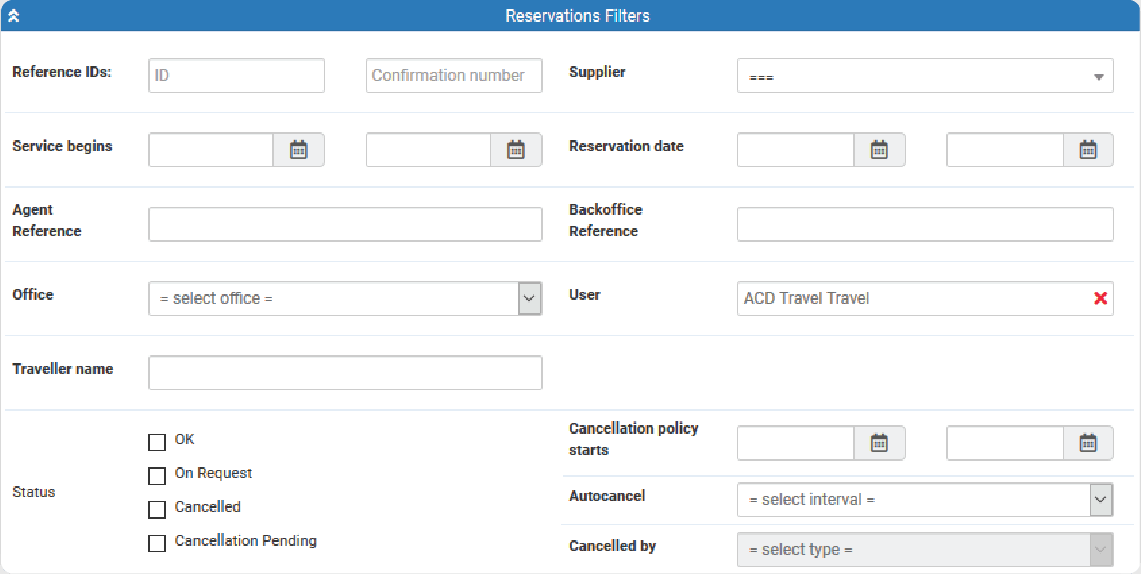Open calendar for Cancellation policy end date

click(x=1088, y=443)
